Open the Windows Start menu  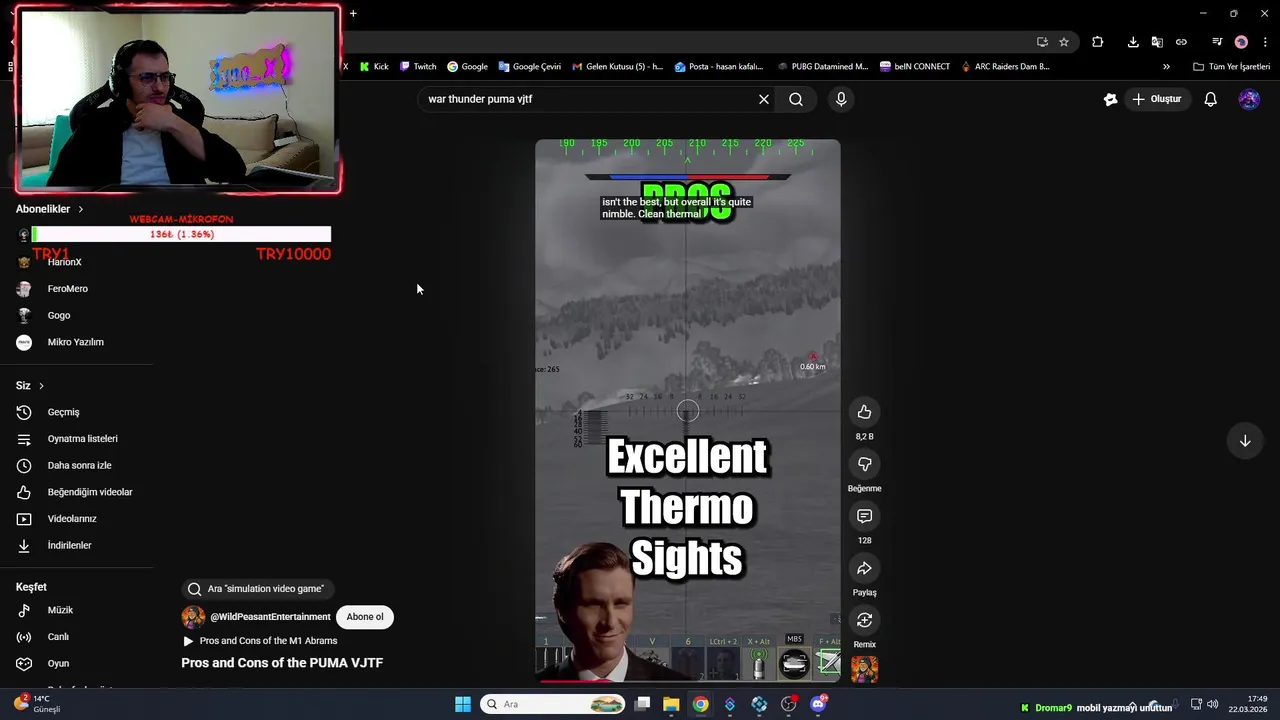coord(463,704)
